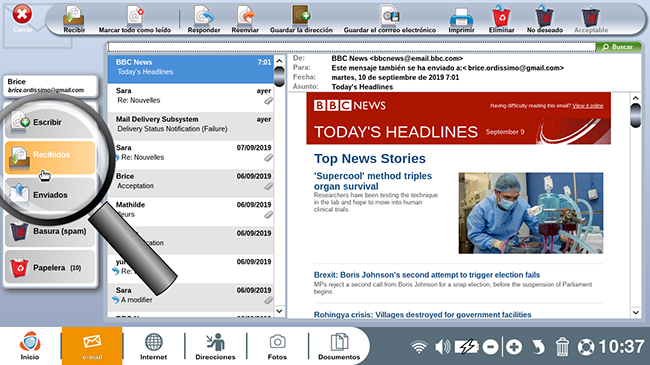Click the message list scrollbar thumb
The height and width of the screenshot is (365, 650).
[x=279, y=76]
